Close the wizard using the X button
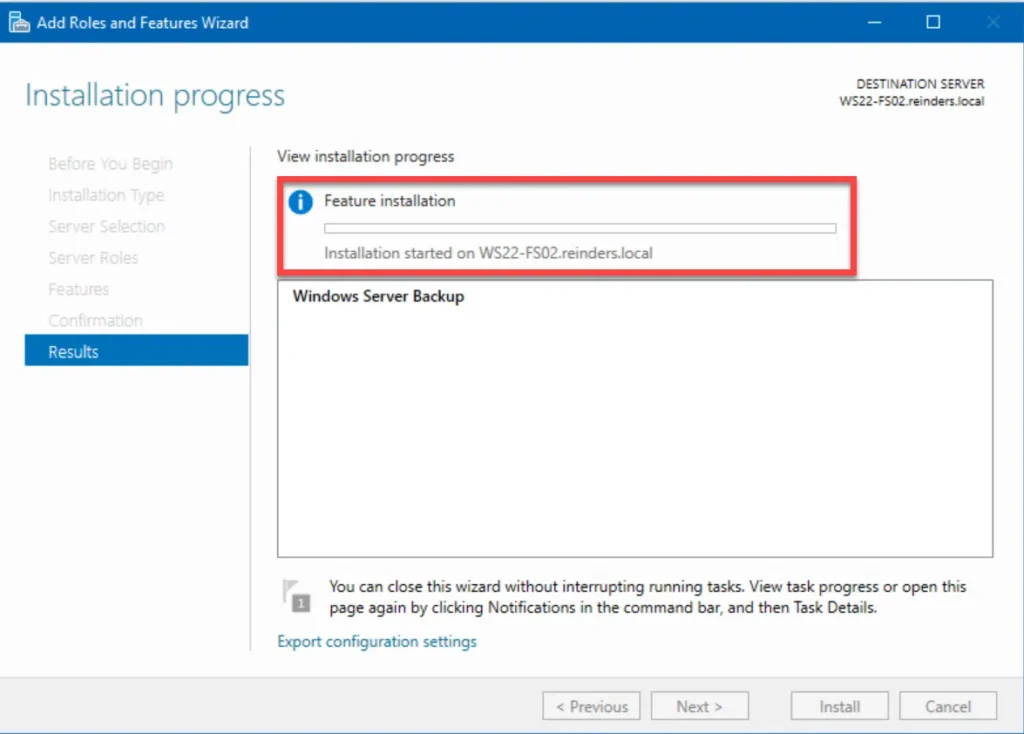The width and height of the screenshot is (1024, 734). point(993,22)
